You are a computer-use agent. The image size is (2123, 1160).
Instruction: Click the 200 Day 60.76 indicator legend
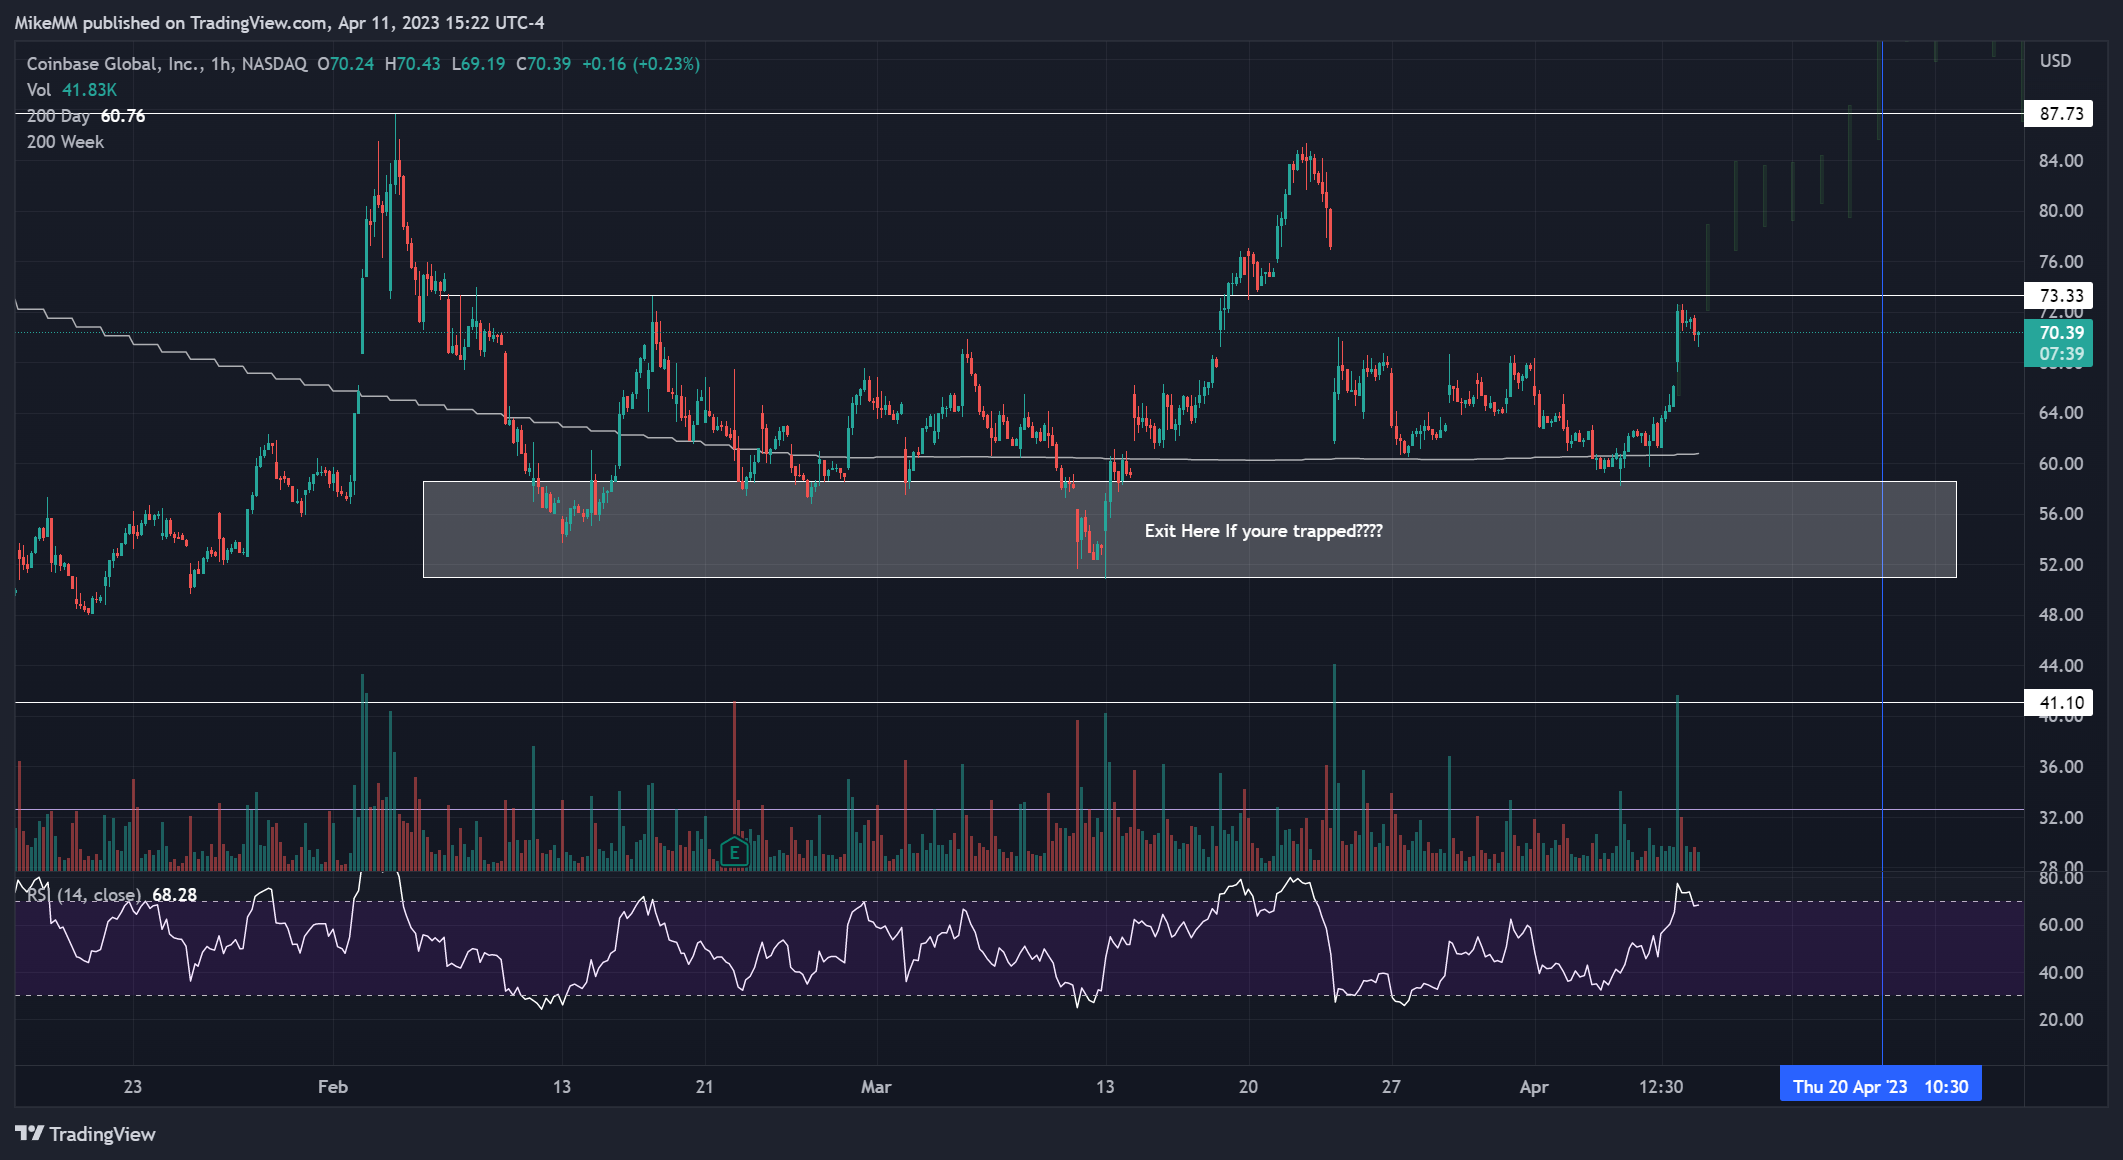[x=86, y=116]
